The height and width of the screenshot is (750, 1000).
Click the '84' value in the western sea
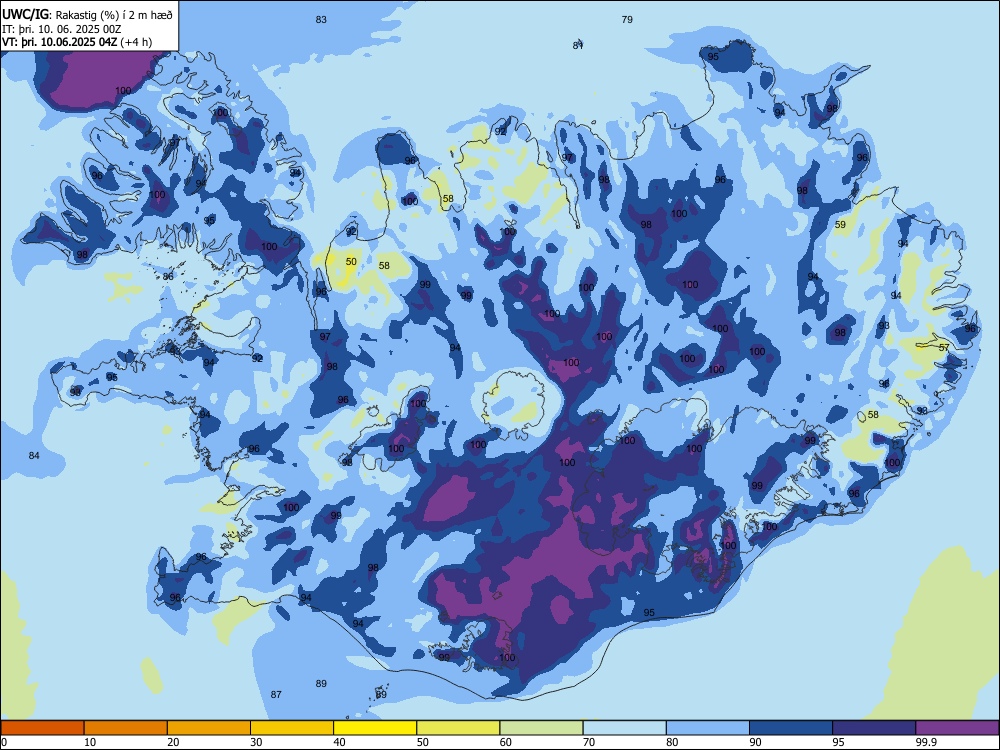(34, 455)
